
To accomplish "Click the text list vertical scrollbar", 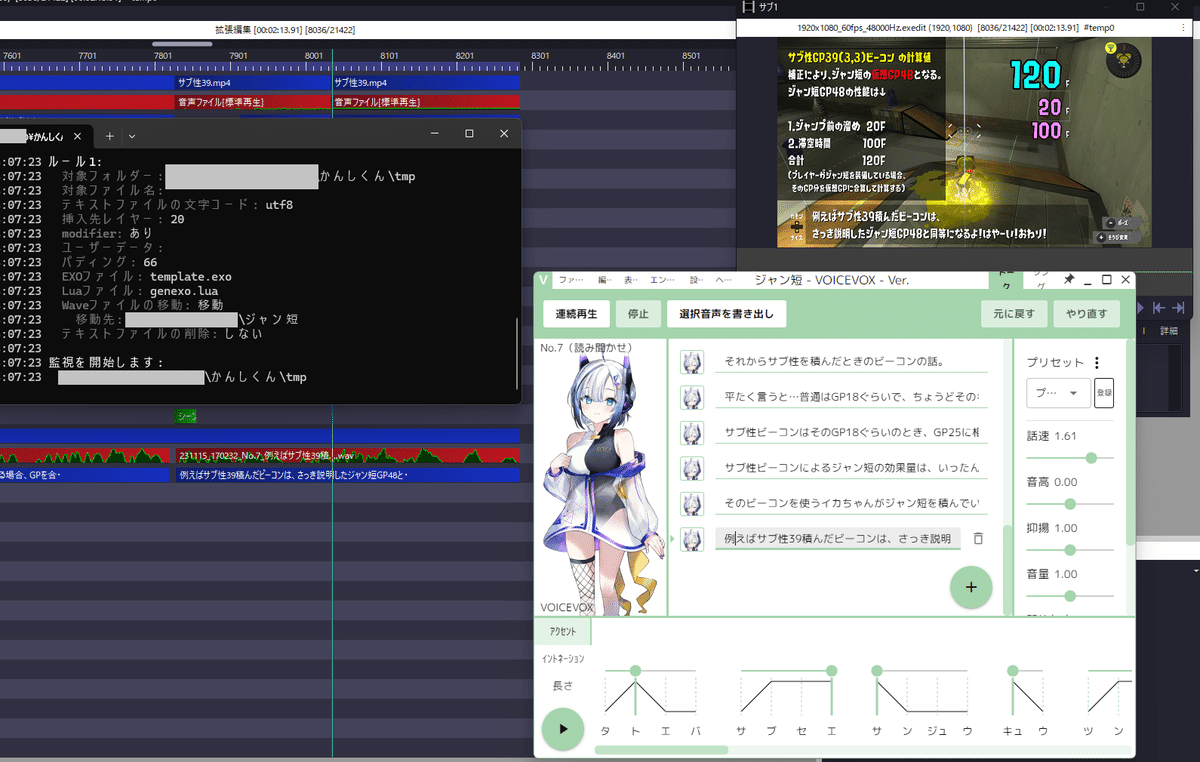I will pyautogui.click(x=1007, y=570).
